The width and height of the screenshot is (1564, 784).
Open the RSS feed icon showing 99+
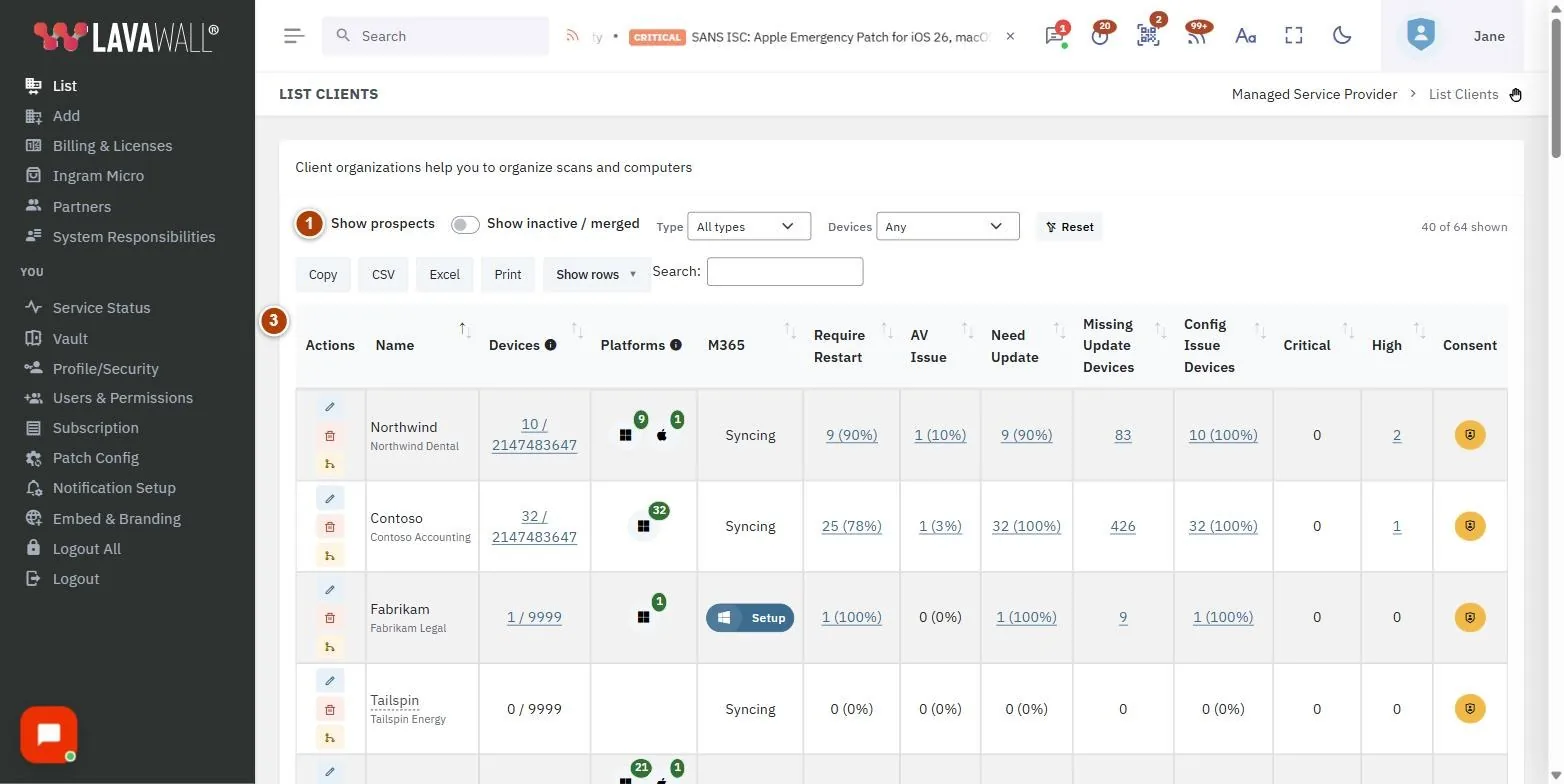1196,36
